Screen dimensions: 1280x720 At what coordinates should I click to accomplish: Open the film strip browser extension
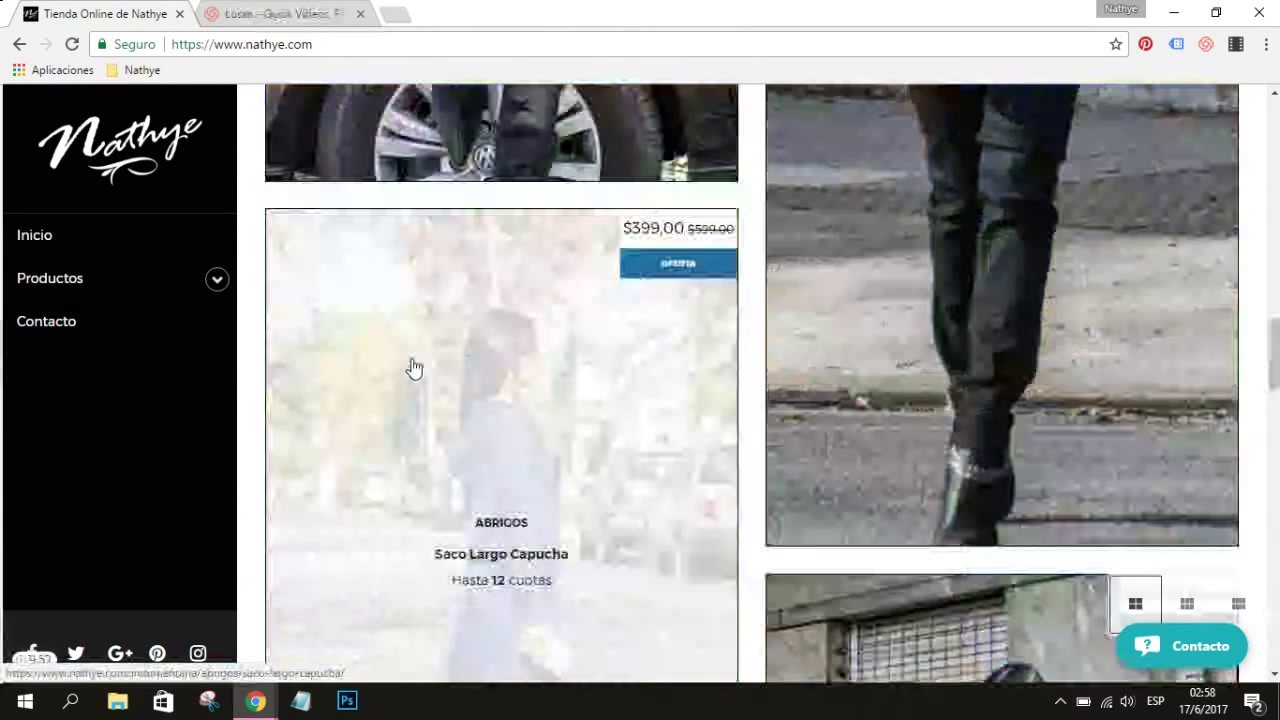(1236, 44)
